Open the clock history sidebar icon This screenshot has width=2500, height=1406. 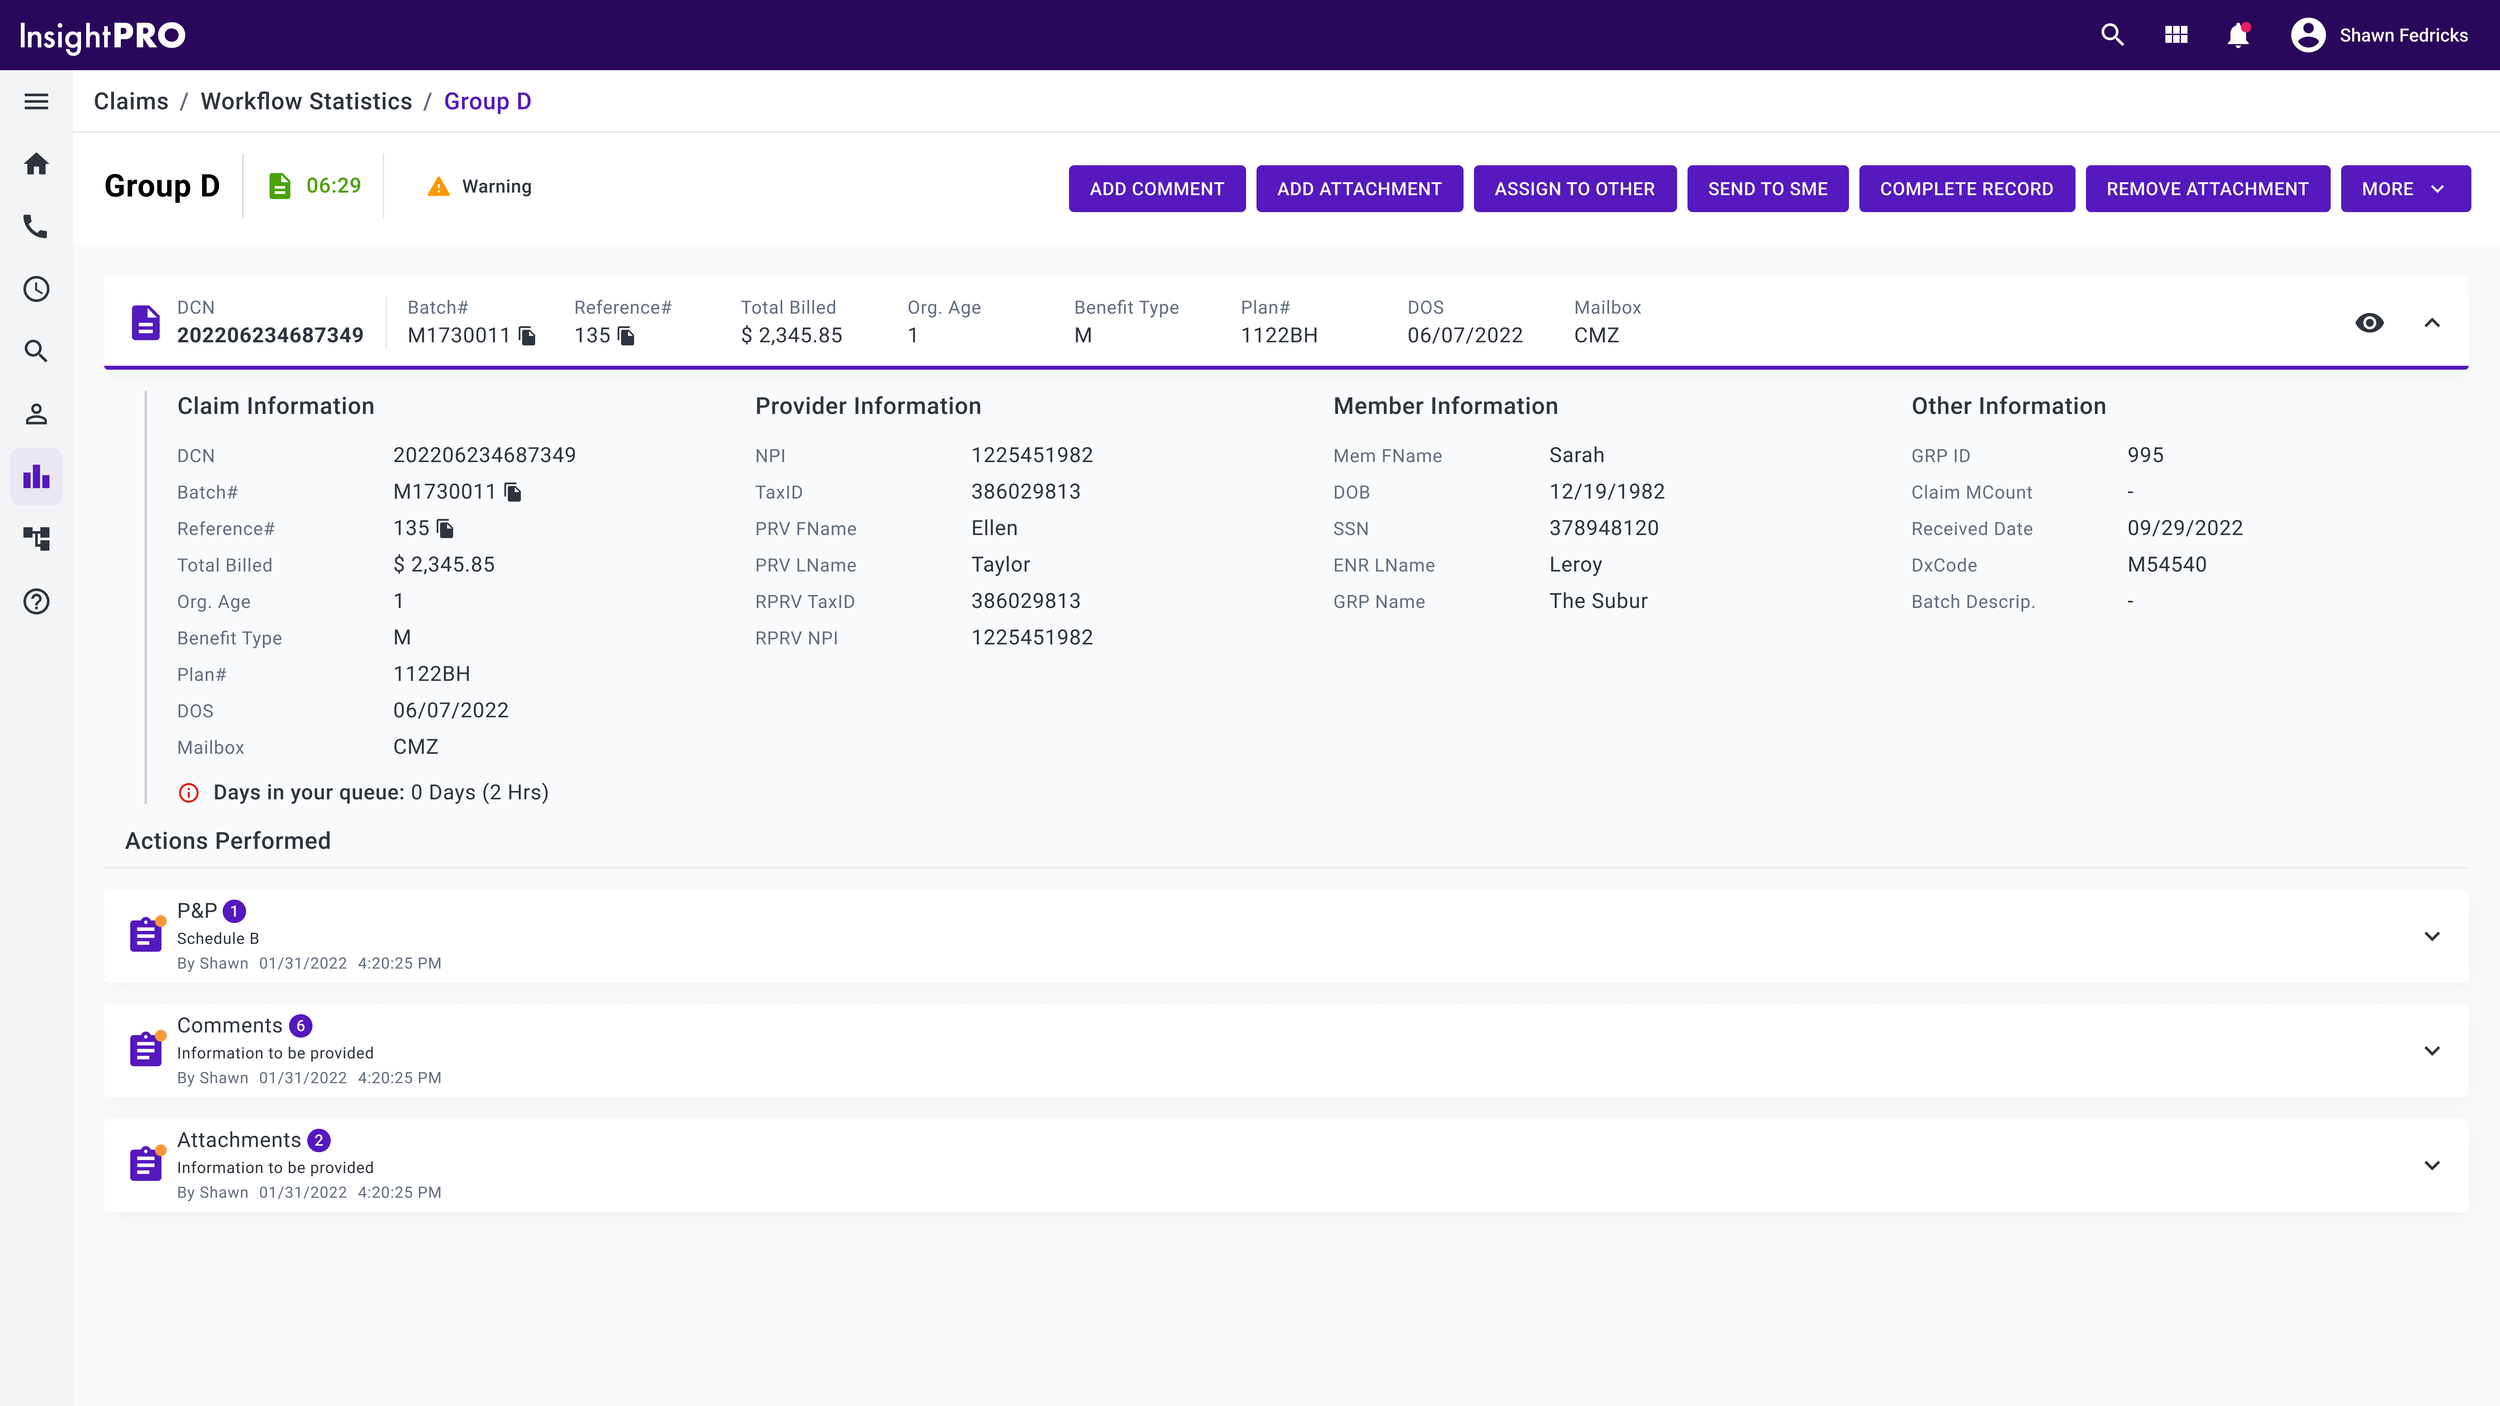click(36, 289)
